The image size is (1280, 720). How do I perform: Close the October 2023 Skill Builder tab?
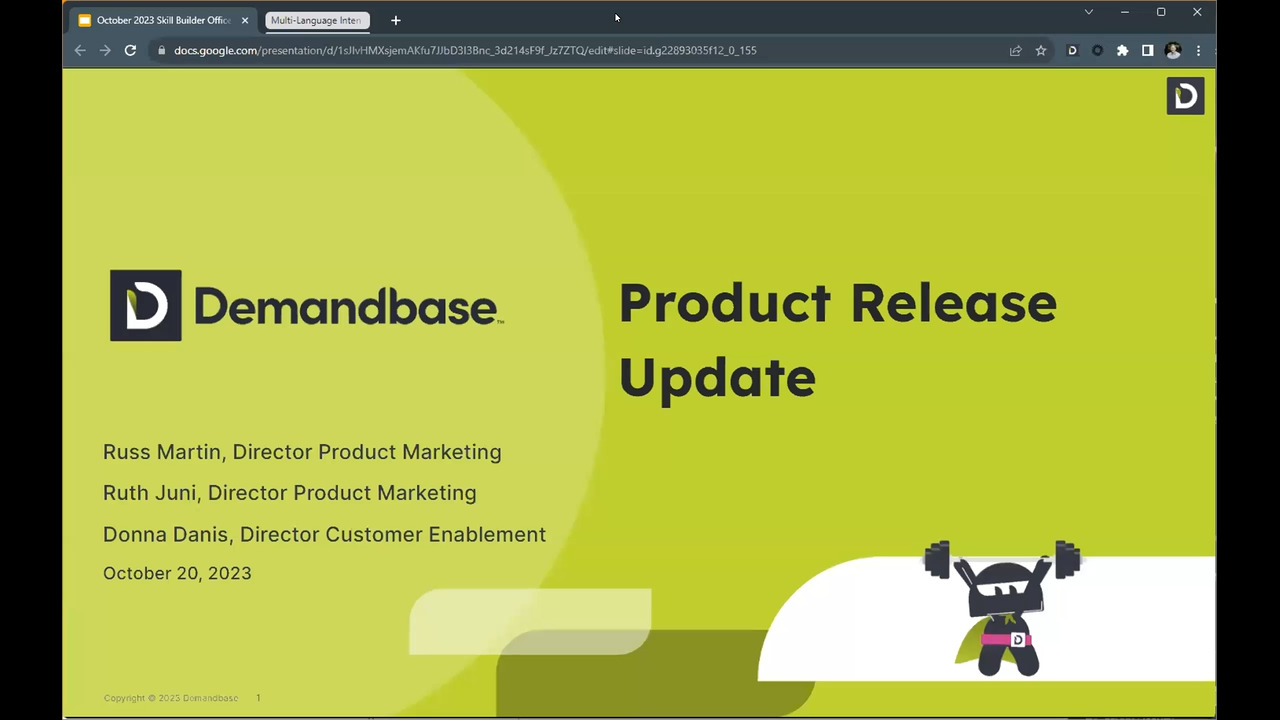point(245,20)
